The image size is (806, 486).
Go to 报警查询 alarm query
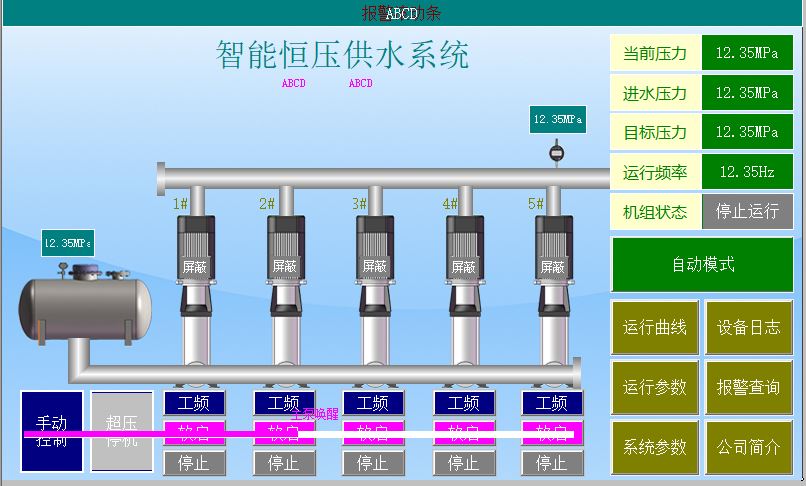748,387
